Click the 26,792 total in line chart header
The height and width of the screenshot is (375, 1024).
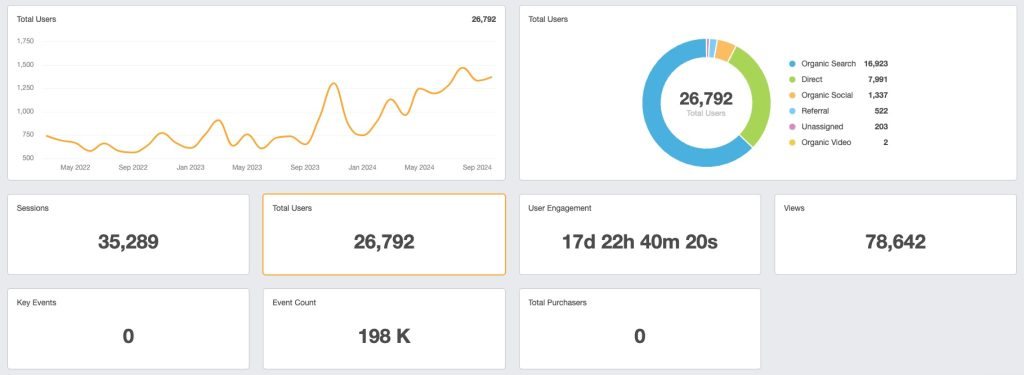[x=484, y=20]
